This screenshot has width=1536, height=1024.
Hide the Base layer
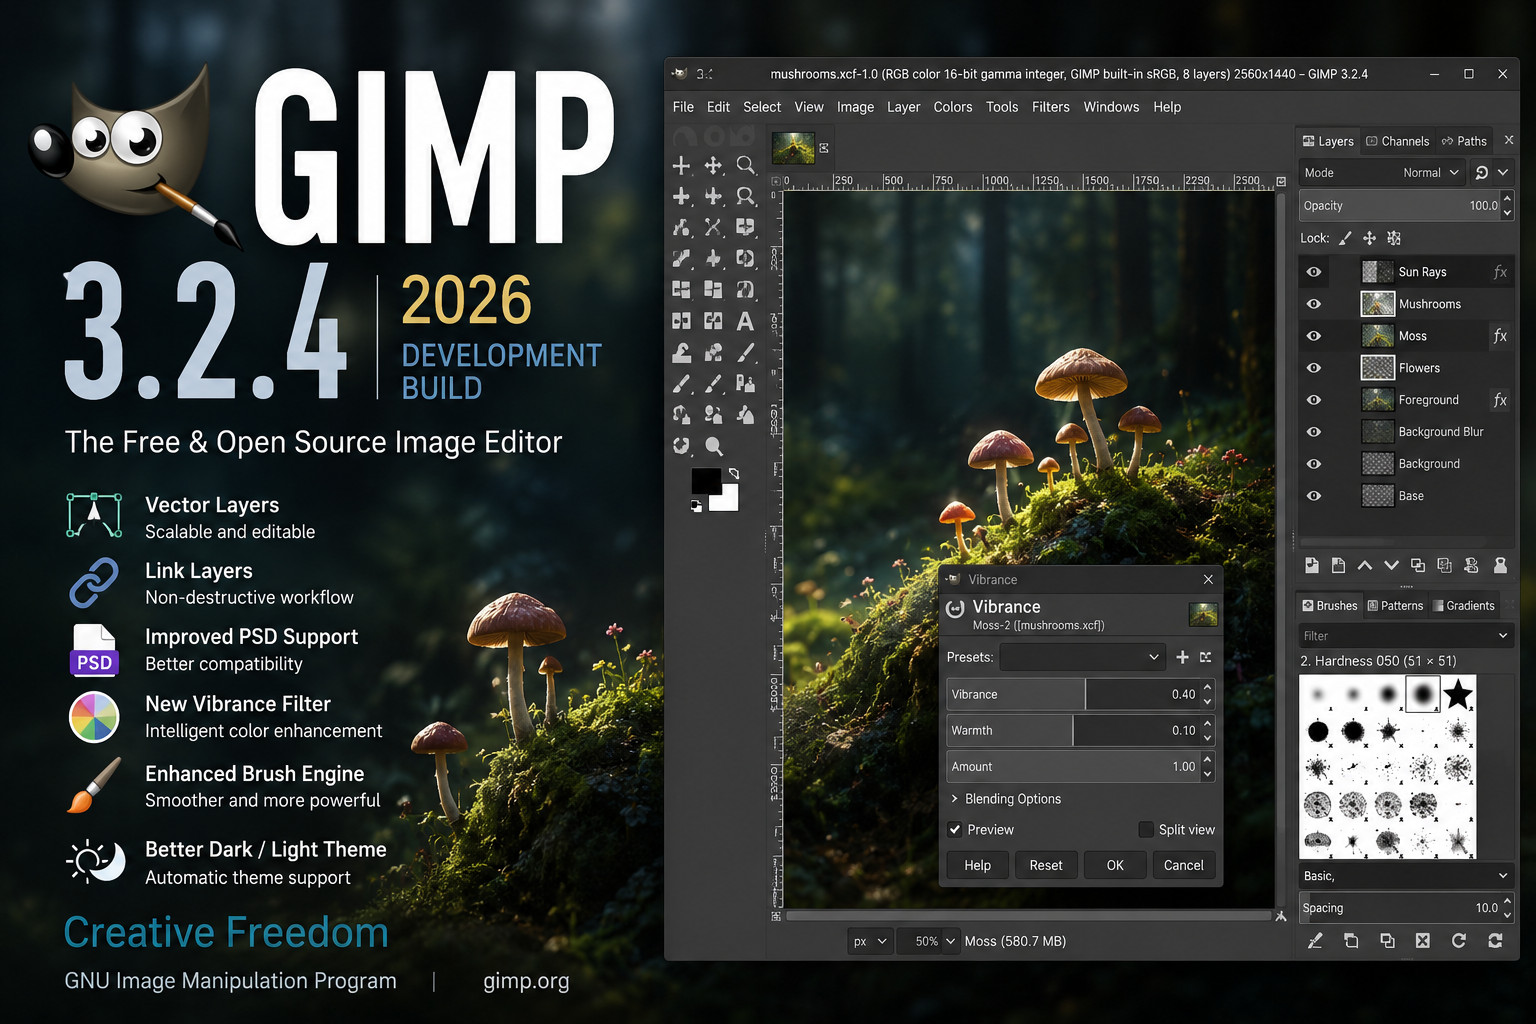pyautogui.click(x=1314, y=496)
